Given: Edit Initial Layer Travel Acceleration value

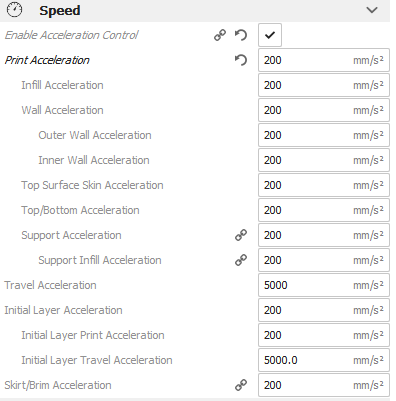Looking at the screenshot, I should (x=324, y=360).
